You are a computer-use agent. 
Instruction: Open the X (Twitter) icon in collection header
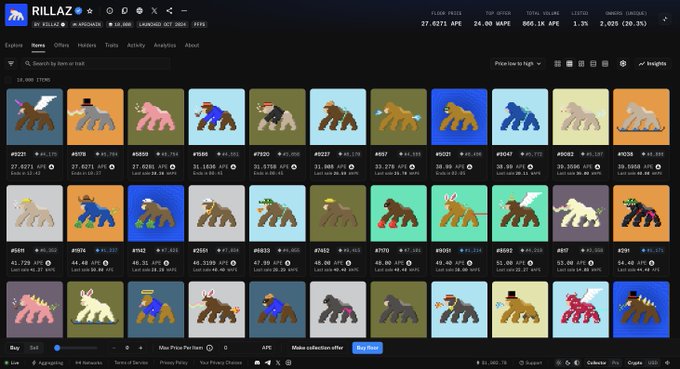(154, 11)
